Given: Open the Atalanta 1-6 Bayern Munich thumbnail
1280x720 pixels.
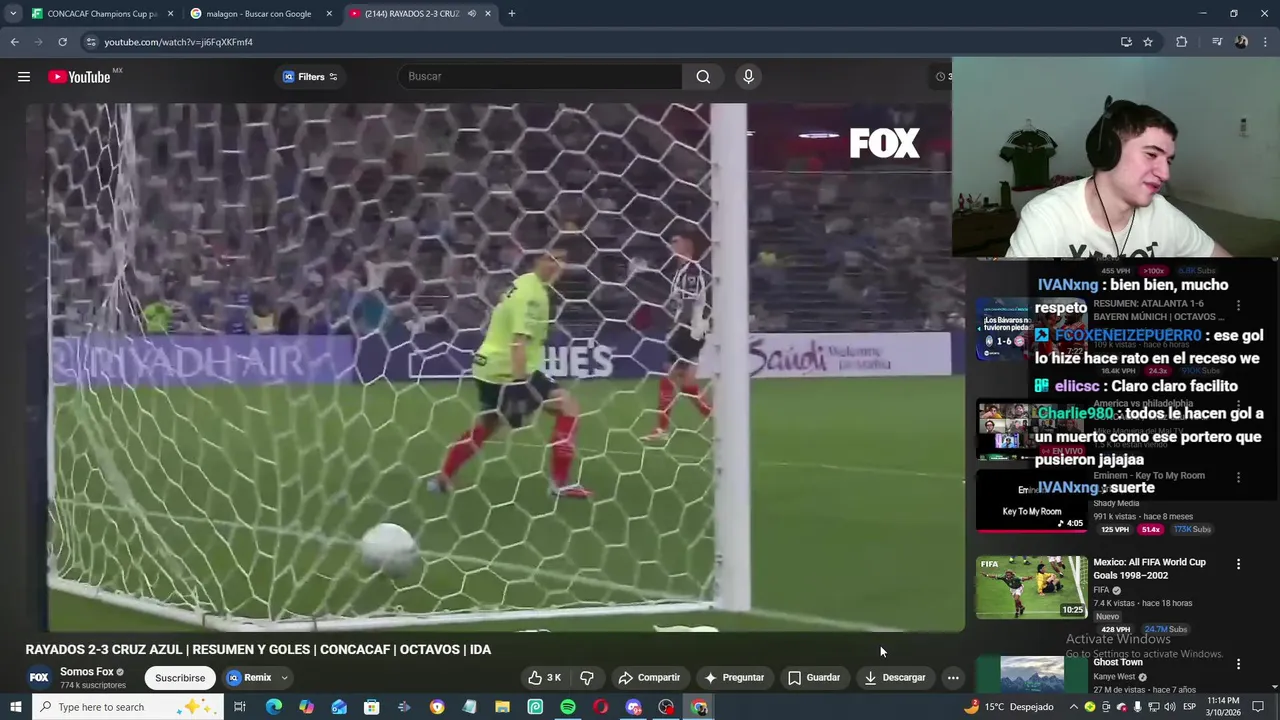Looking at the screenshot, I should pos(1031,329).
